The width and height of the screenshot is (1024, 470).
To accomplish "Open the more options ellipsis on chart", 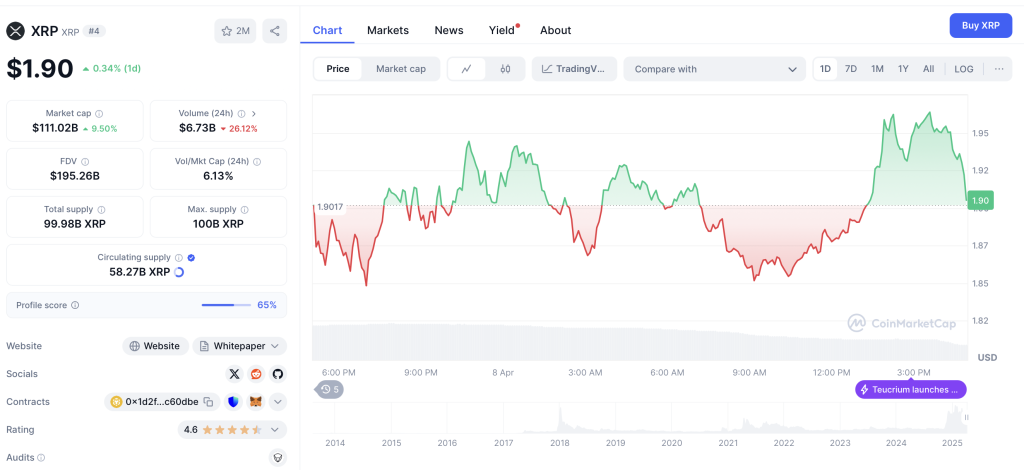I will 999,69.
